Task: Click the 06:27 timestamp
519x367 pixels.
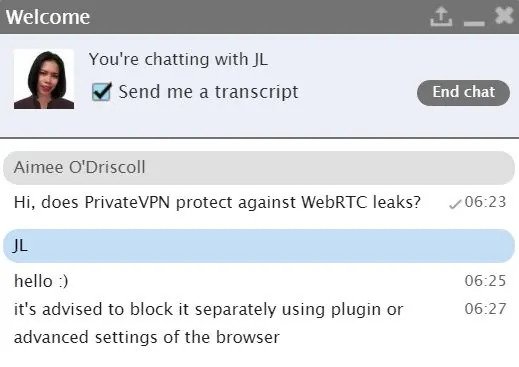Action: point(485,309)
